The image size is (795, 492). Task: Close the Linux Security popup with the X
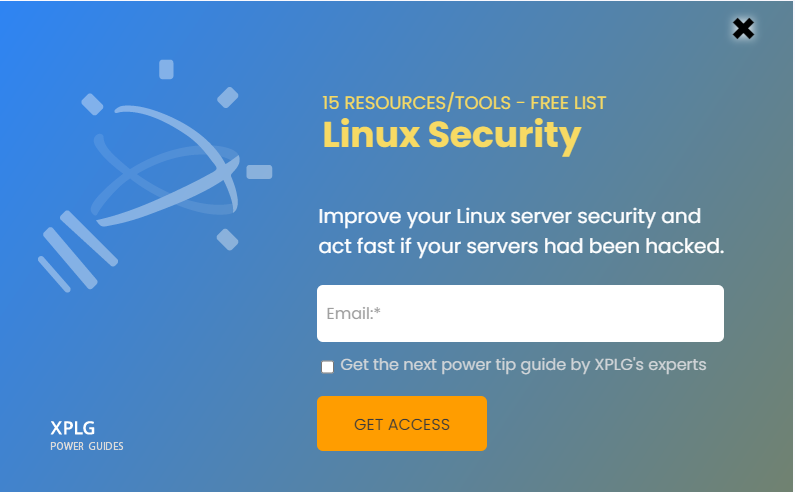743,29
